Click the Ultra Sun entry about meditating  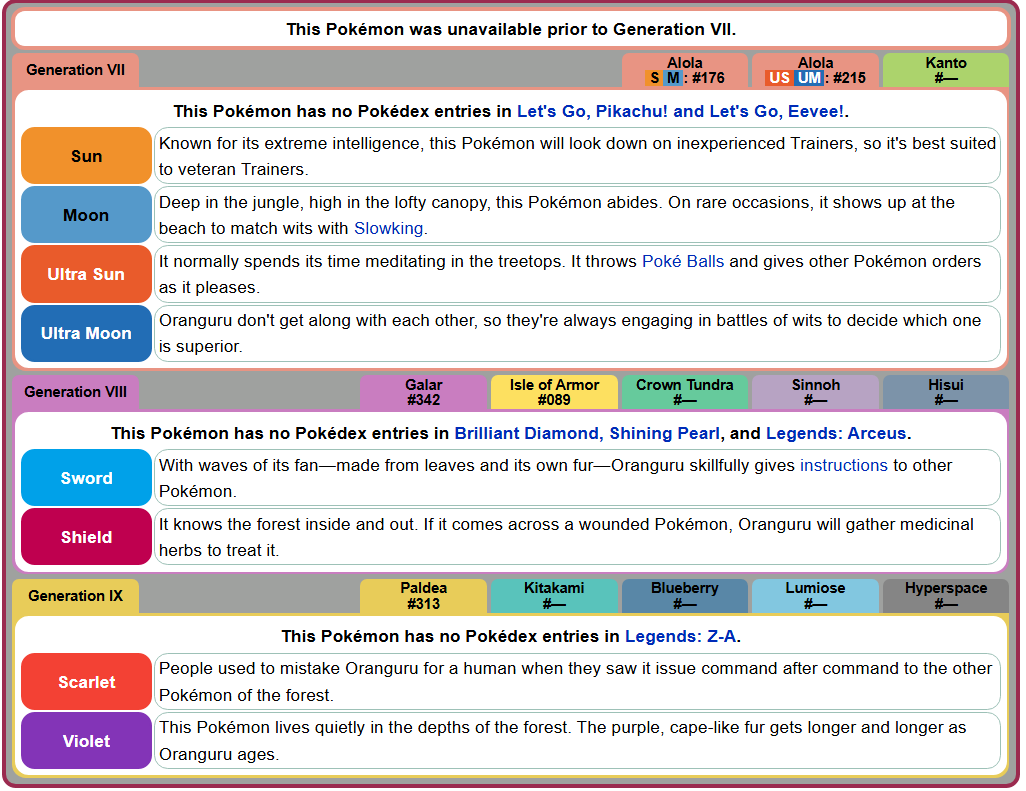click(x=577, y=274)
